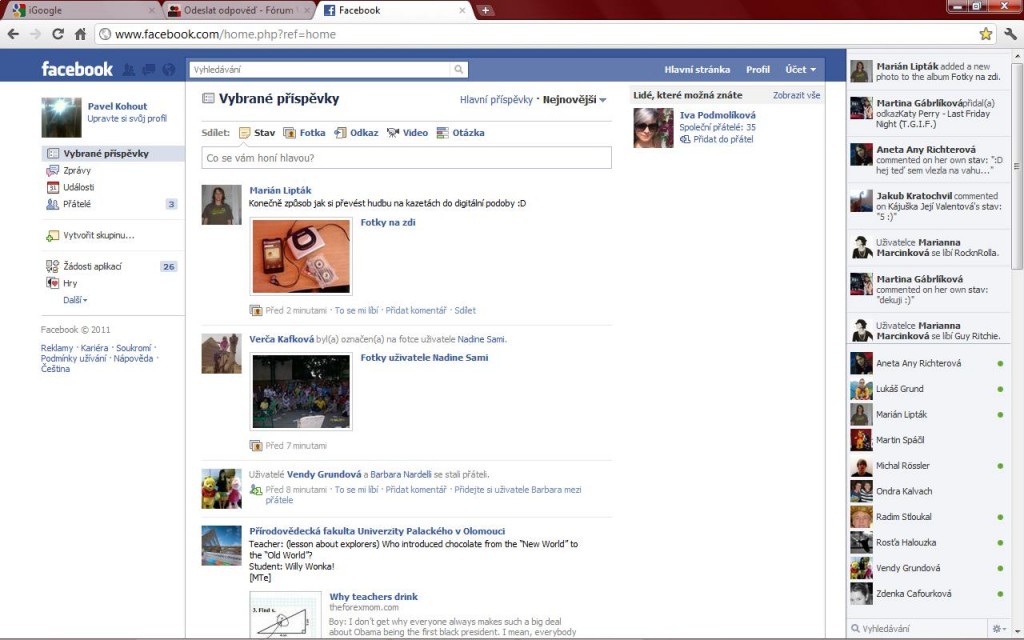Open the browser home page icon
This screenshot has width=1024, height=640.
point(80,34)
